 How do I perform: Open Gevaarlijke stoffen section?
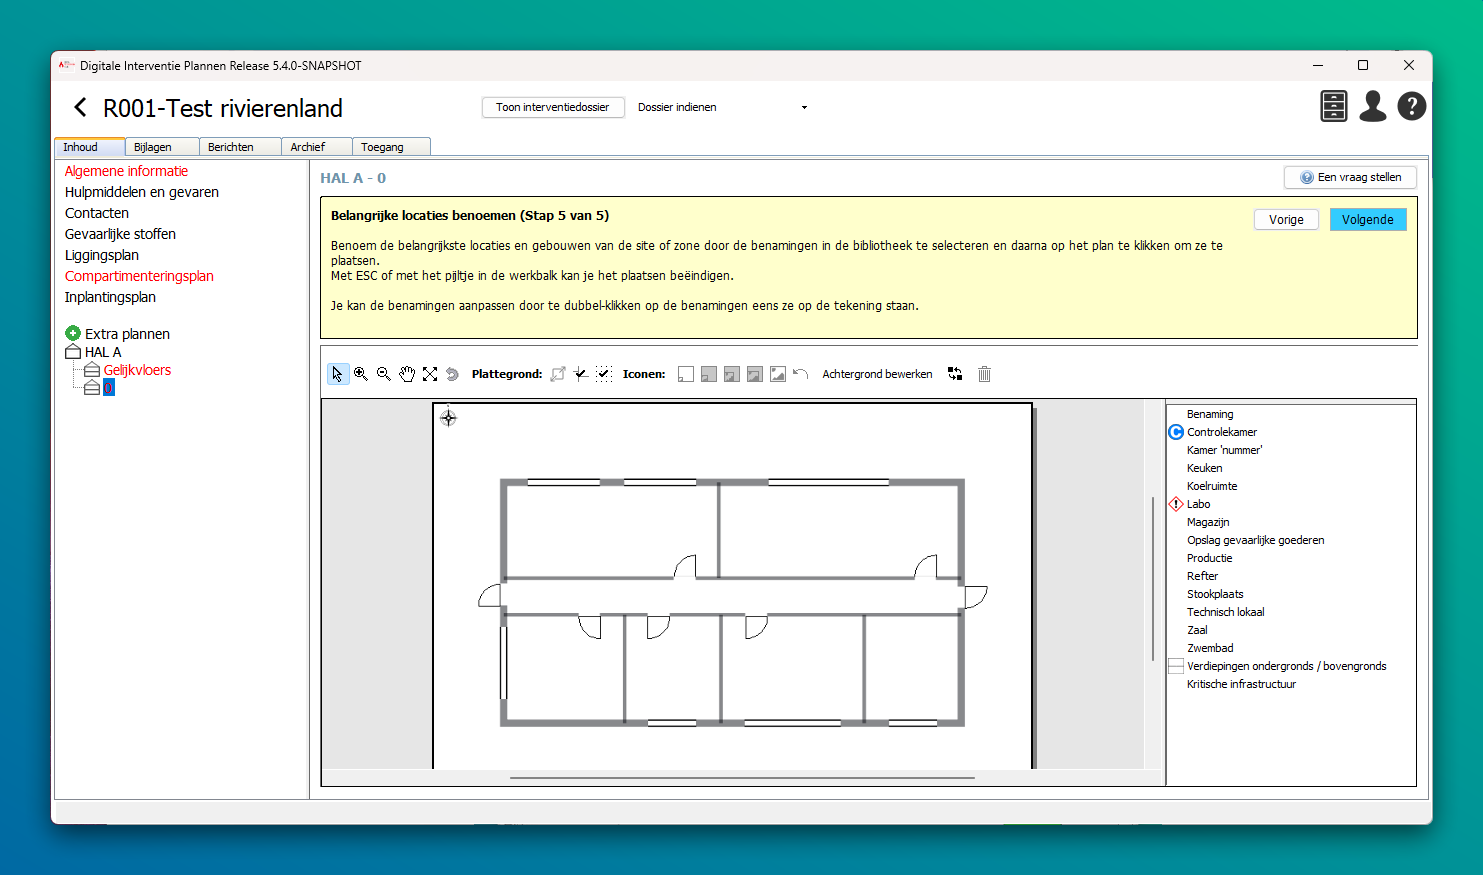[x=120, y=234]
